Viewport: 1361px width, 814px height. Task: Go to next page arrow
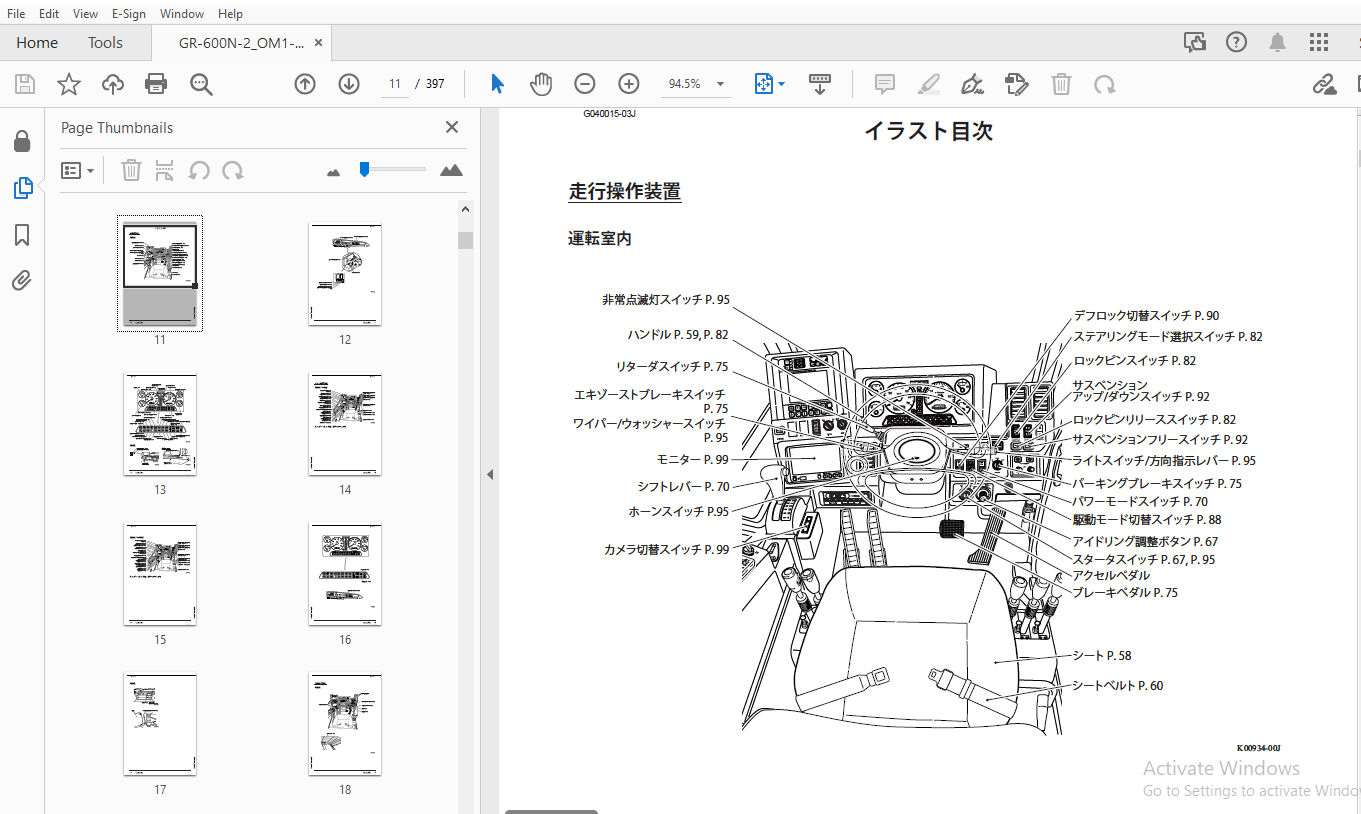click(x=349, y=84)
